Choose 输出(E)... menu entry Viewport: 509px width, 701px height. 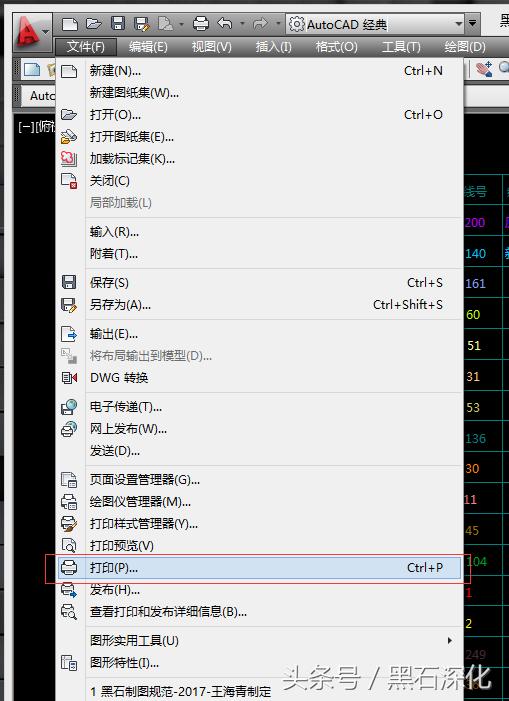260,334
